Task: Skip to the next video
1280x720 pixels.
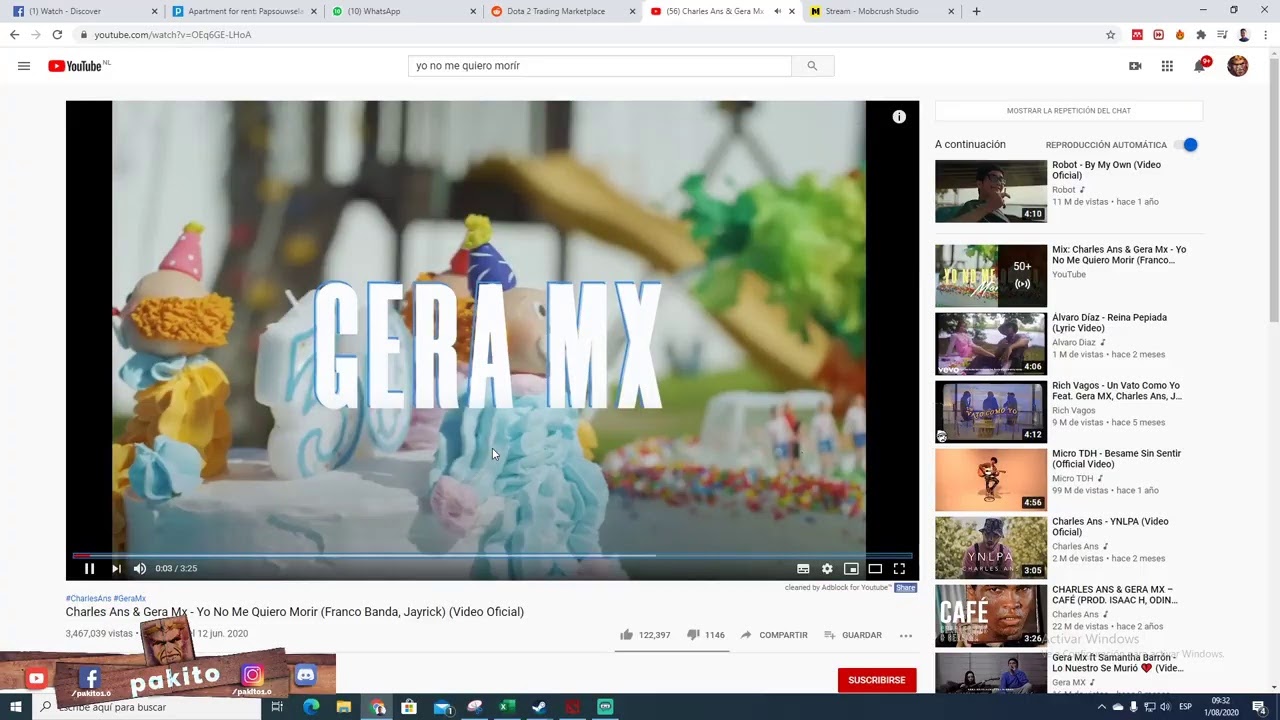Action: (116, 568)
